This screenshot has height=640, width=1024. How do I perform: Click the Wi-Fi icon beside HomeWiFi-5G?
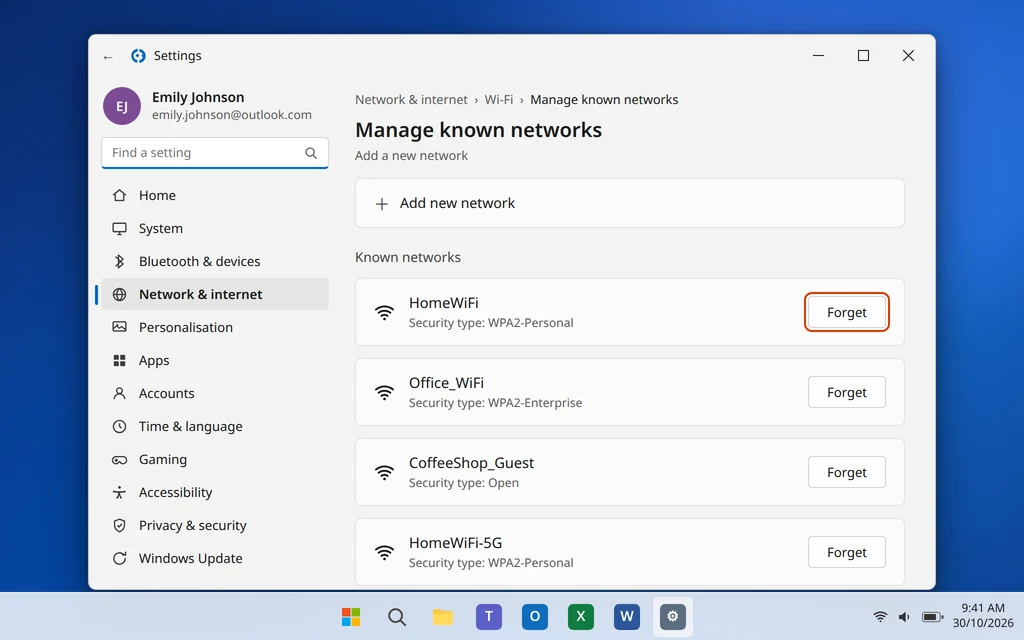385,552
